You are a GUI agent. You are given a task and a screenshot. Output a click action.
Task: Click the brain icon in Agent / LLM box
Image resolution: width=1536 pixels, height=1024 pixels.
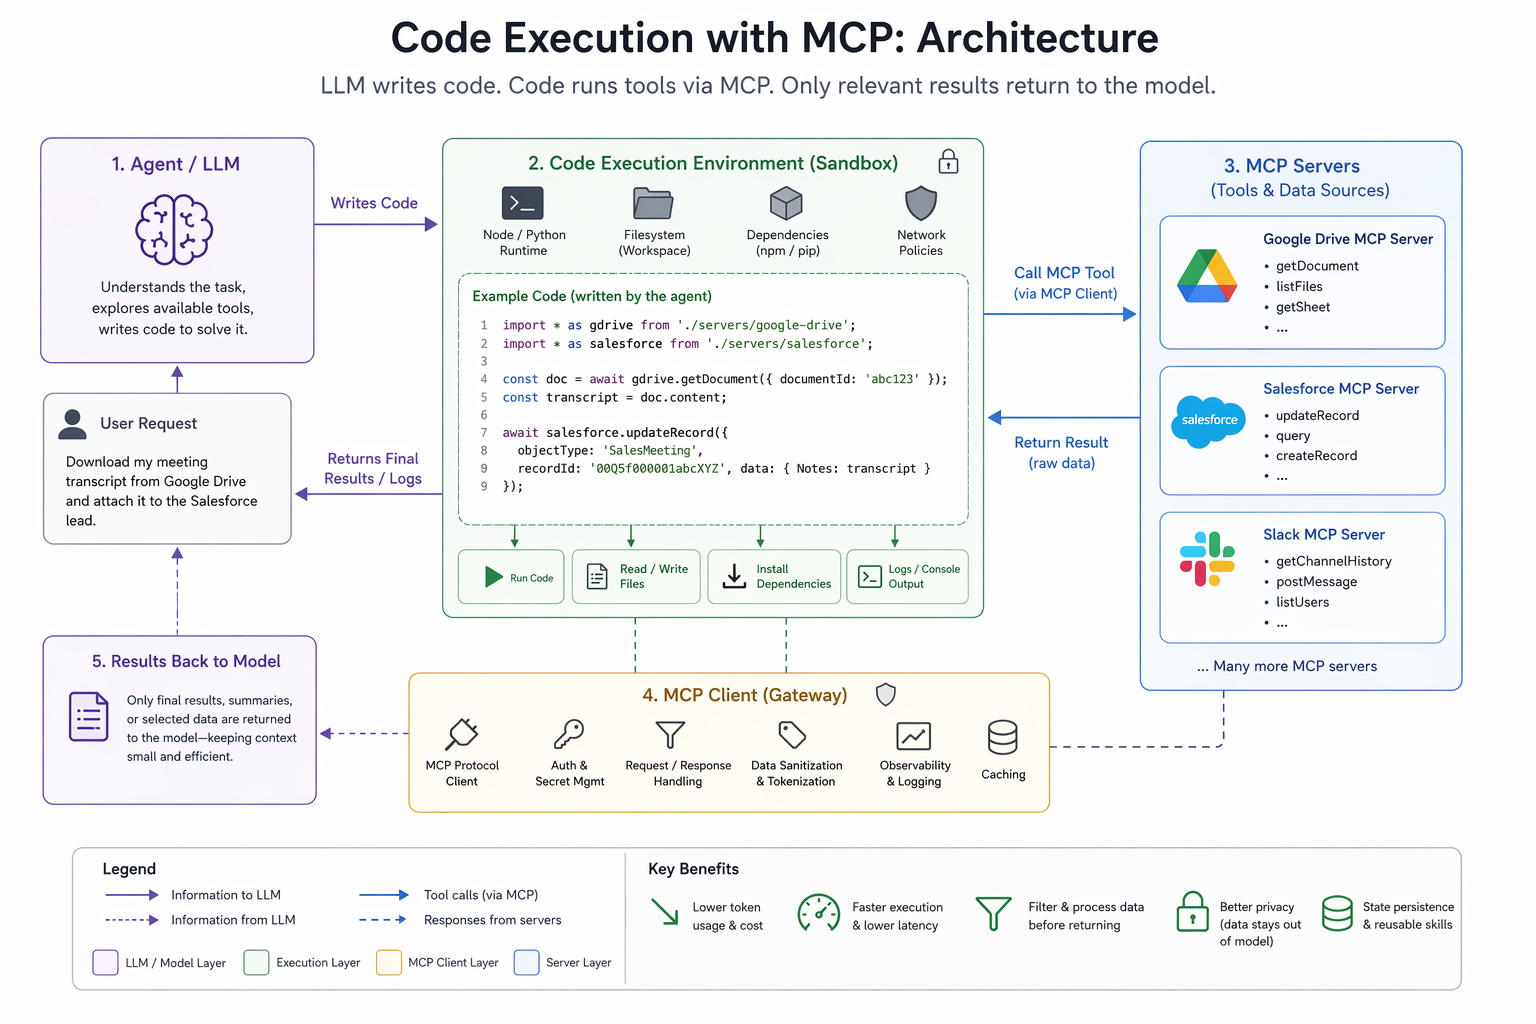click(x=175, y=230)
